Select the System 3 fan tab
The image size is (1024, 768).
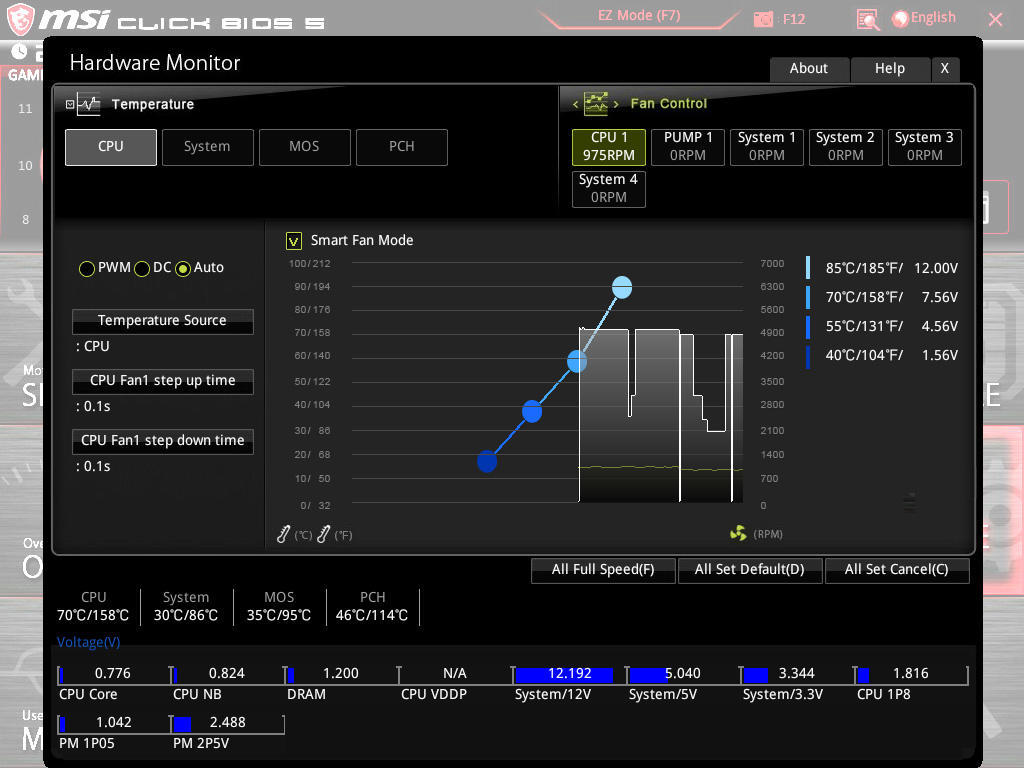[925, 147]
